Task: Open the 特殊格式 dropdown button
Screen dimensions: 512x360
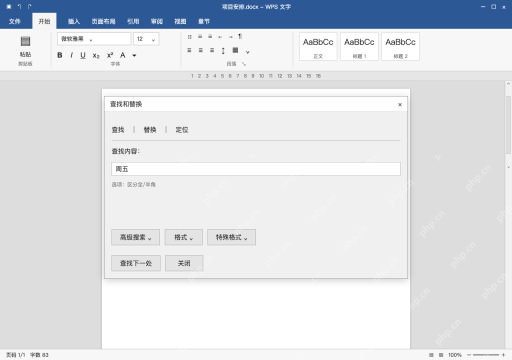Action: click(231, 237)
